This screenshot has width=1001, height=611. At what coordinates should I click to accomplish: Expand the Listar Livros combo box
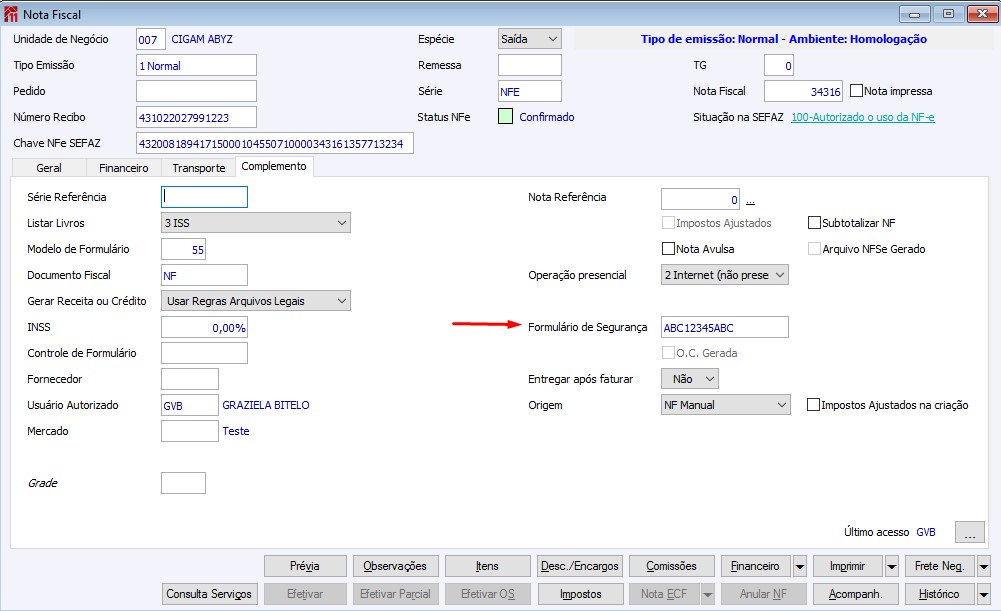pos(255,223)
